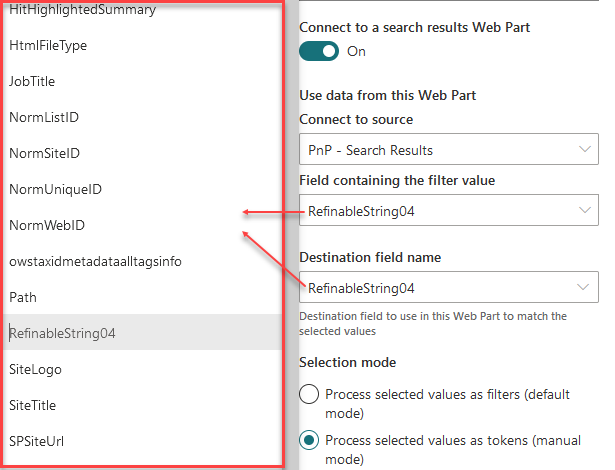This screenshot has width=615, height=470.
Task: Click chevron icon on PnP Search Results dropdown
Action: 584,150
